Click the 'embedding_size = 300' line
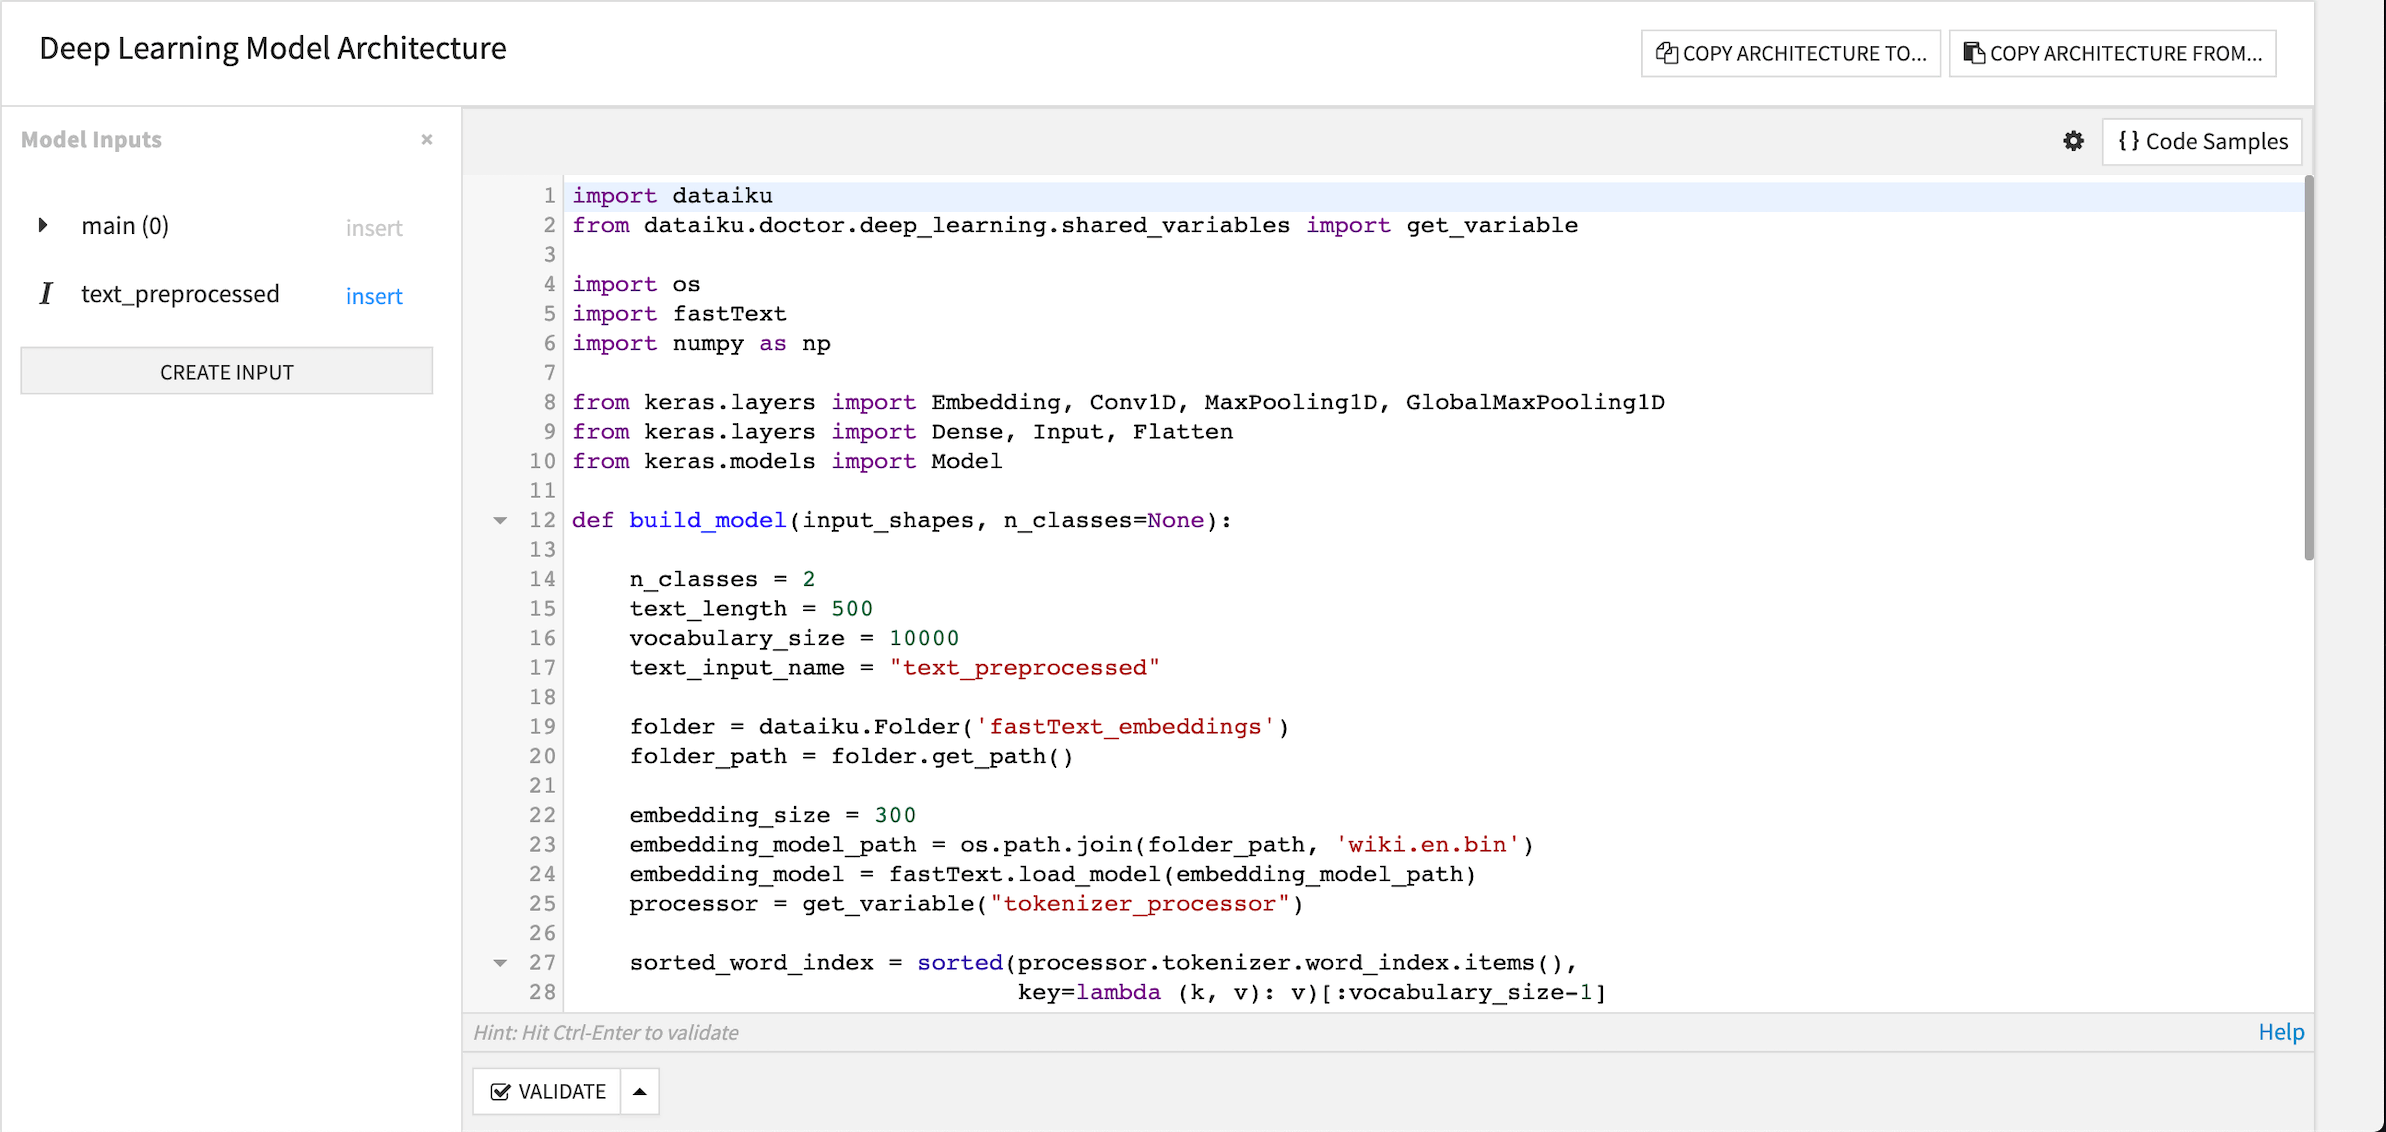 [x=772, y=815]
